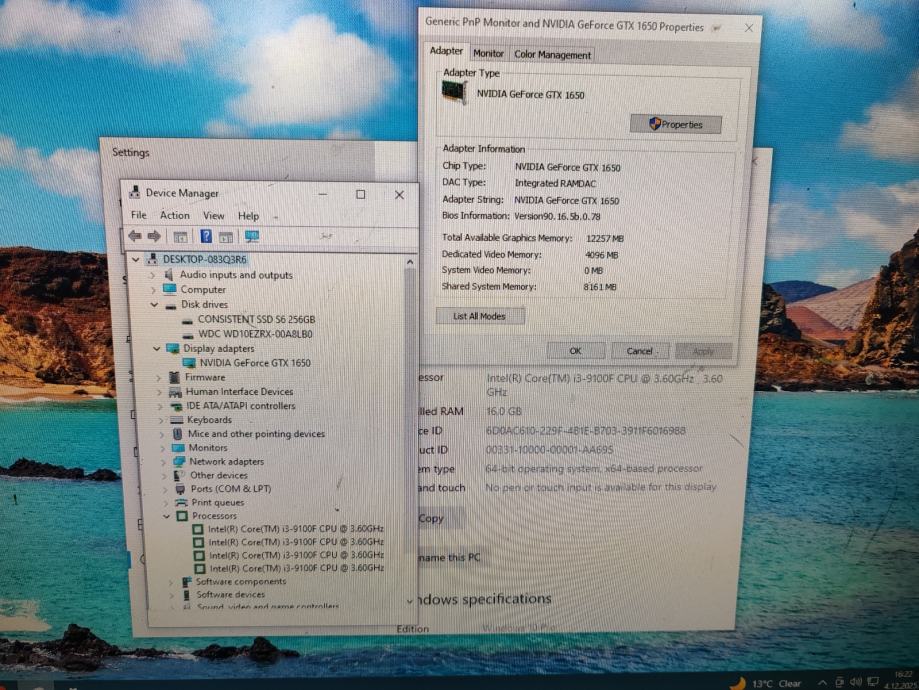The height and width of the screenshot is (690, 919).
Task: Click the Shared System Memory value 8161 MB
Action: coord(600,287)
